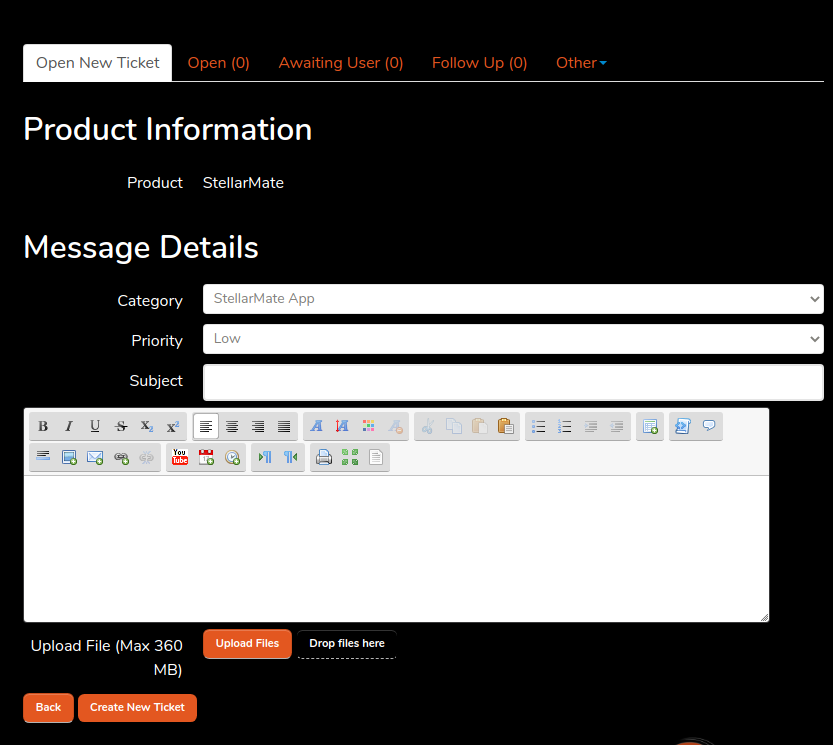Toggle underline formatting
The image size is (833, 745).
95,426
